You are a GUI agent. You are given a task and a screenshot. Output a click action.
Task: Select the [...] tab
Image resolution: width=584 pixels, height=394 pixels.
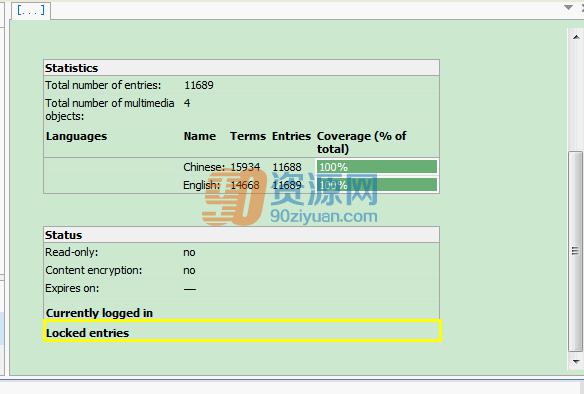31,10
